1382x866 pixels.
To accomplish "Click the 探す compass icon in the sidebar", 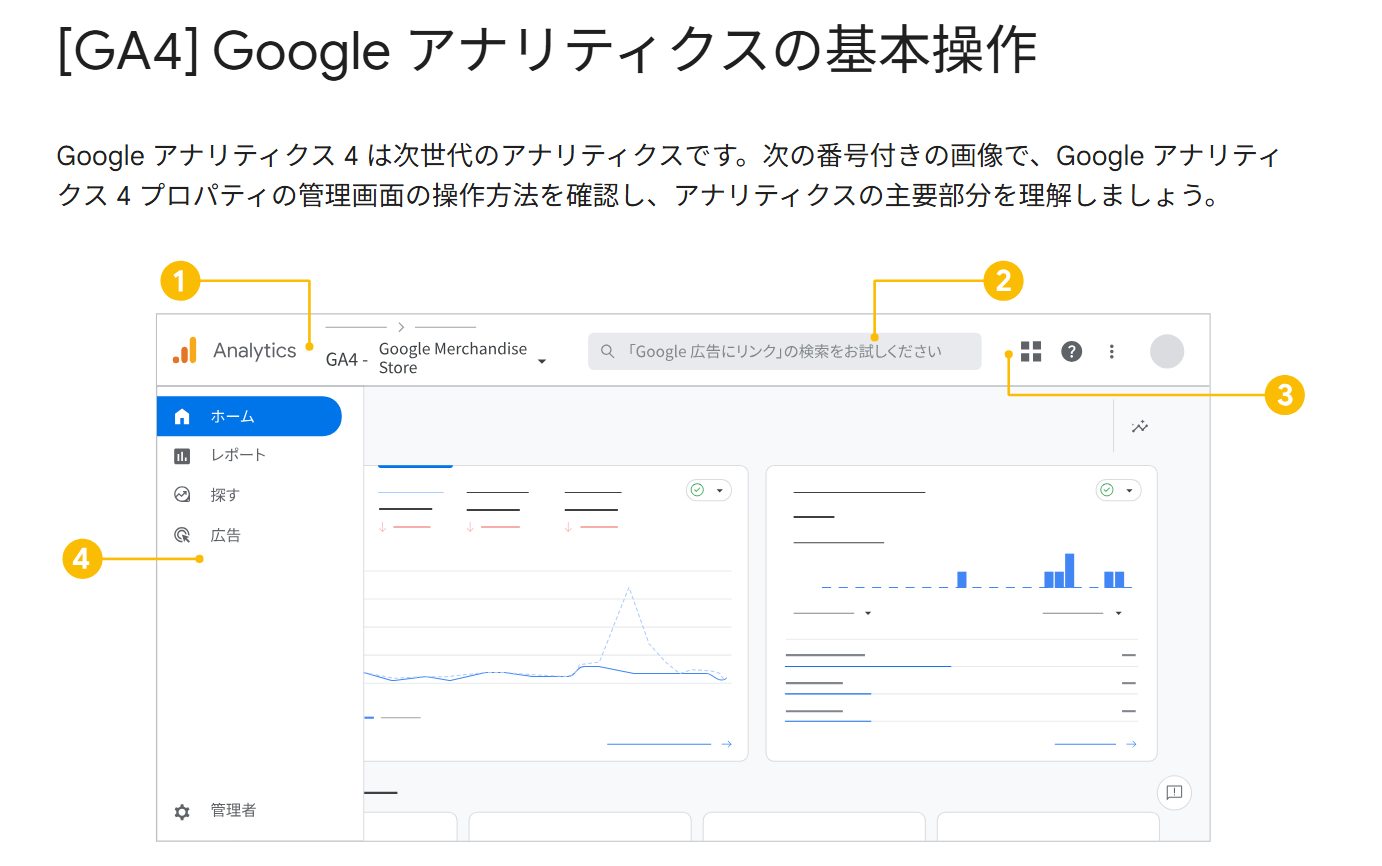I will 182,494.
